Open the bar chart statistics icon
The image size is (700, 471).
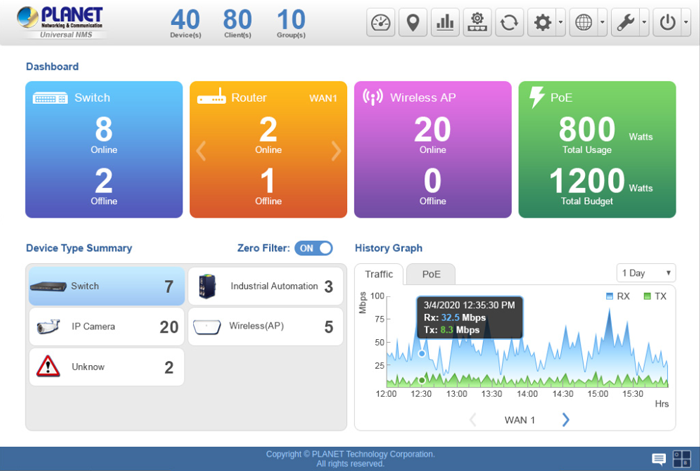[444, 23]
